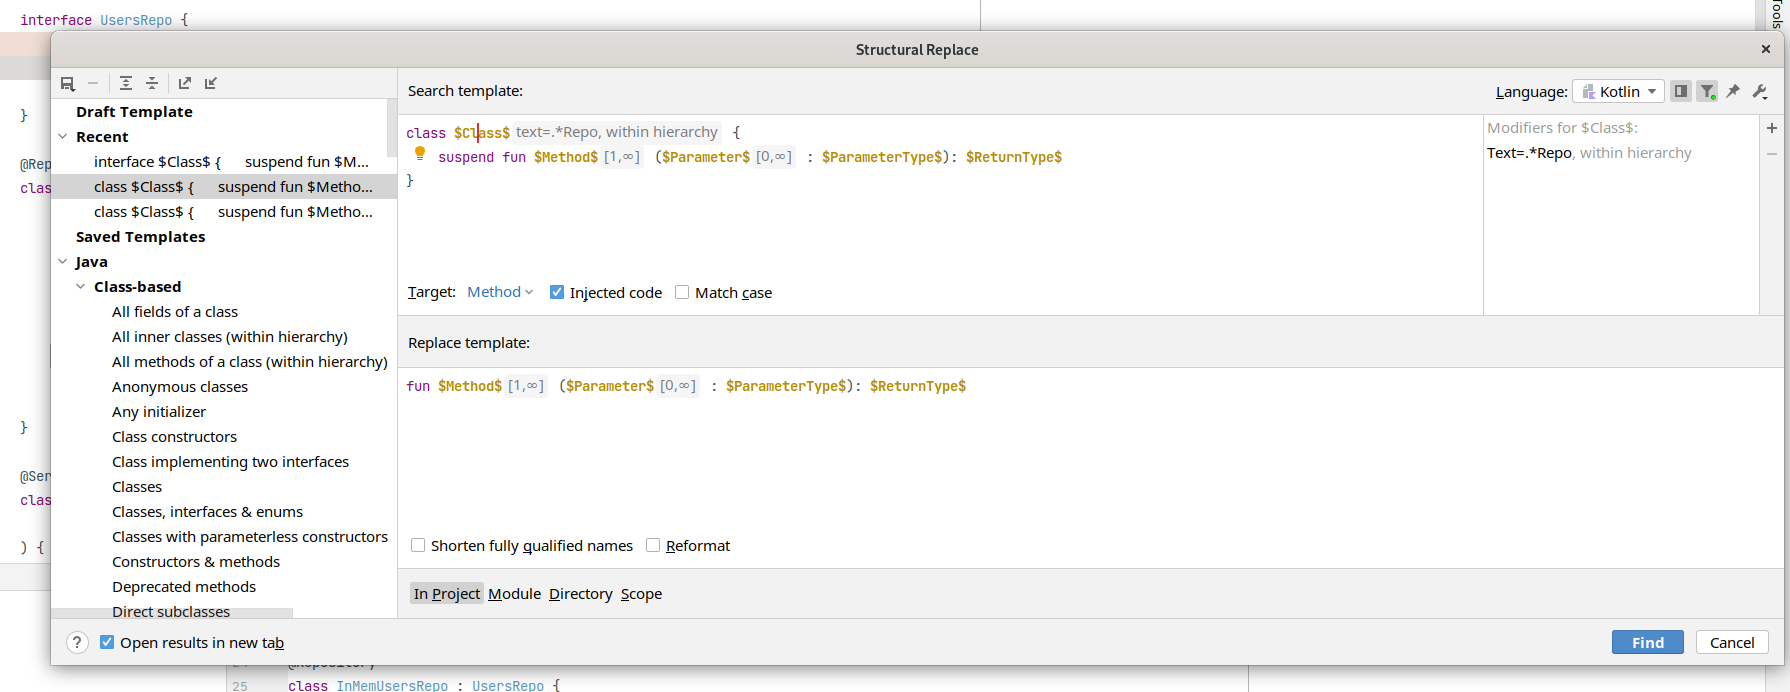Select the Class constructors template
Screen dimensions: 1790x692
(175, 437)
